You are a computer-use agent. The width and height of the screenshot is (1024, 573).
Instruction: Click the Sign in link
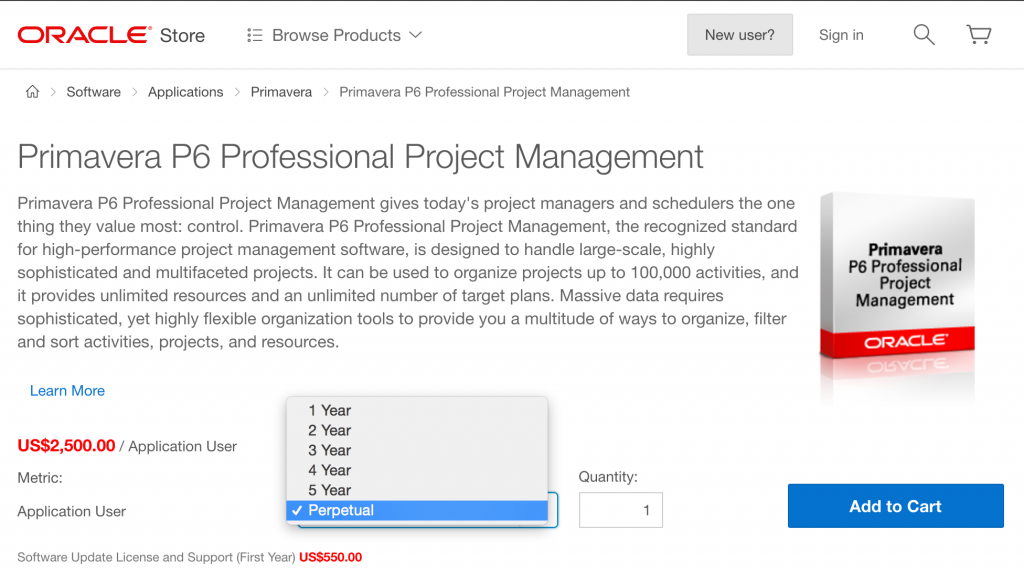841,35
